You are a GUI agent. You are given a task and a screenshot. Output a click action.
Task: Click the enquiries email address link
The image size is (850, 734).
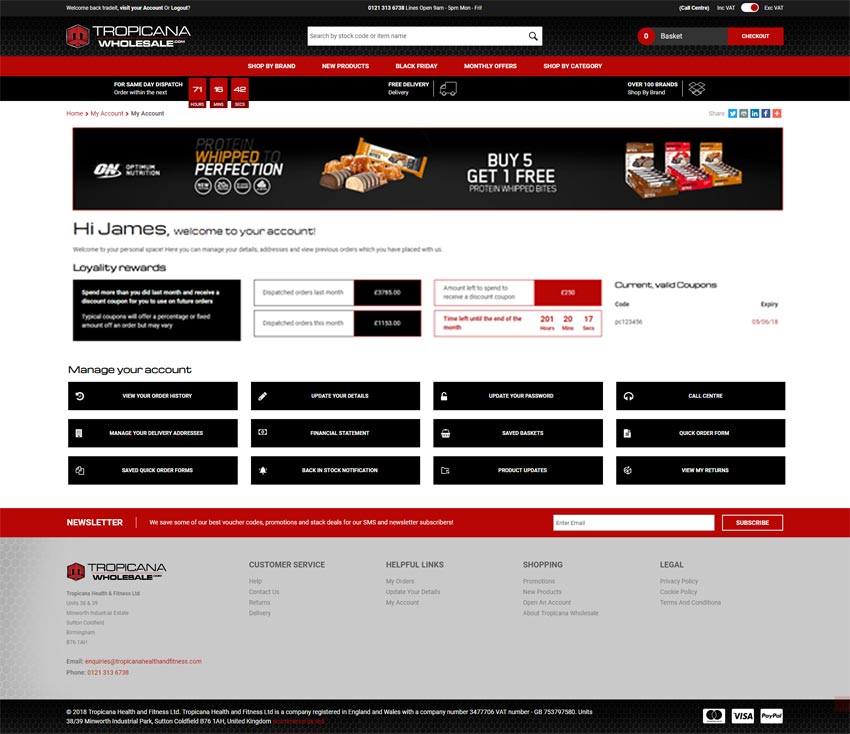(x=143, y=661)
